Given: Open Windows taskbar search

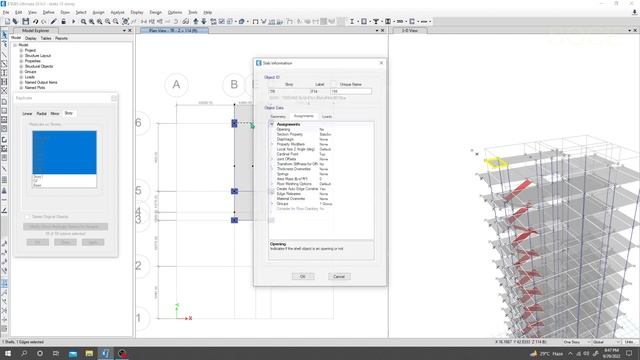Looking at the screenshot, I should tap(24, 353).
